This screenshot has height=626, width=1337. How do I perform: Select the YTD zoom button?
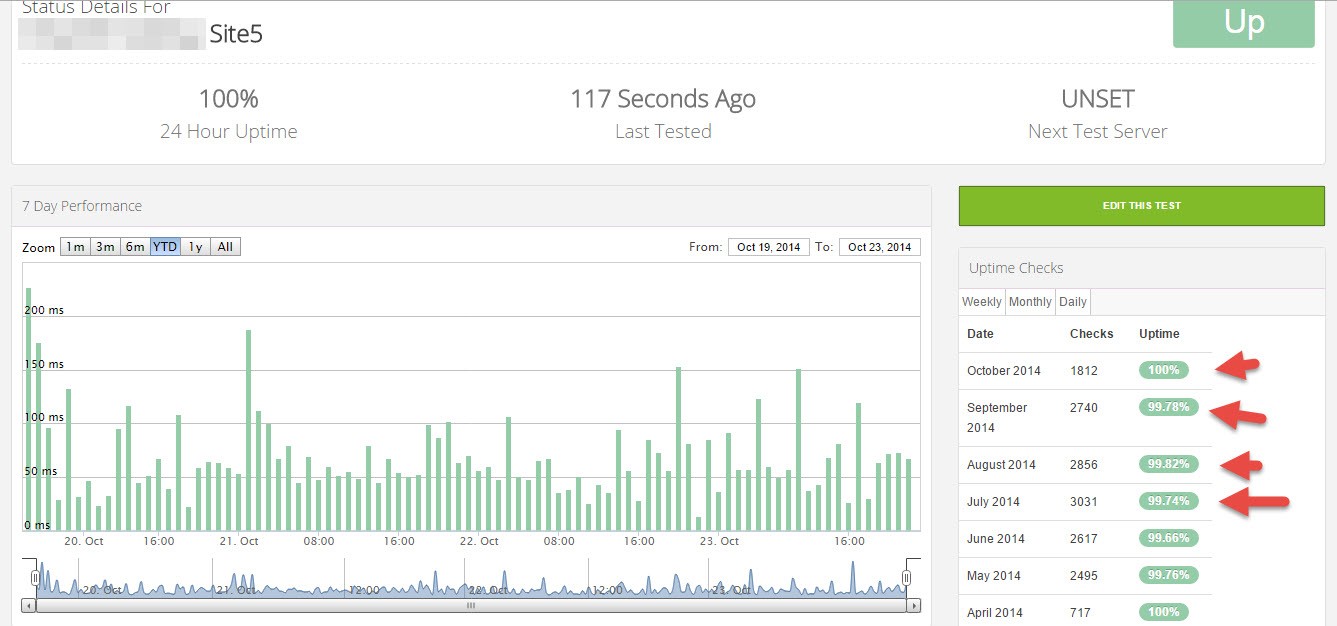pos(165,247)
